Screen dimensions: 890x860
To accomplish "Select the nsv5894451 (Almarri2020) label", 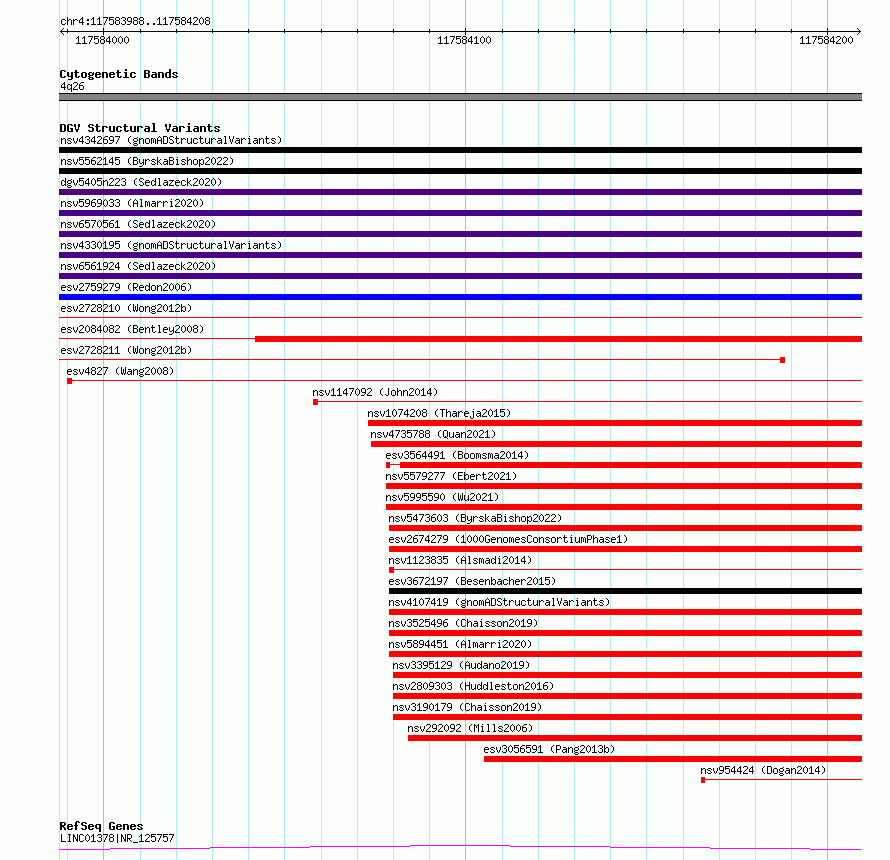I will tap(460, 644).
